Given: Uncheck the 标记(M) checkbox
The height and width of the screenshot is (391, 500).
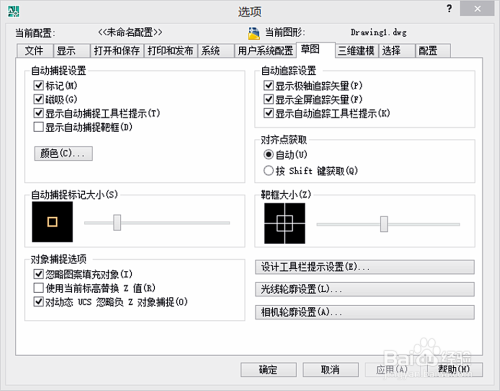Looking at the screenshot, I should coord(39,86).
